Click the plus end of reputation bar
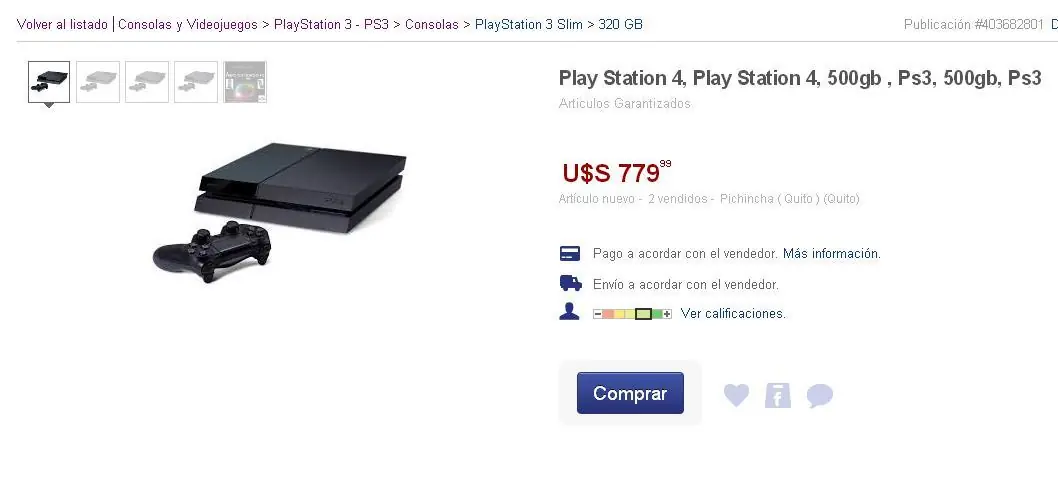Viewport: 1058px width, 480px height. 667,314
